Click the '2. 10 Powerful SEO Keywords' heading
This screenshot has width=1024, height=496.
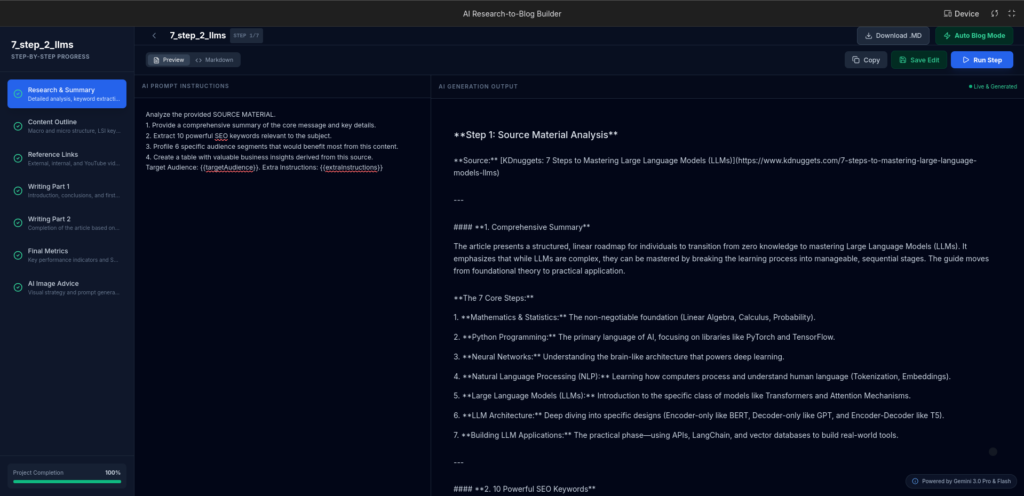(x=524, y=489)
